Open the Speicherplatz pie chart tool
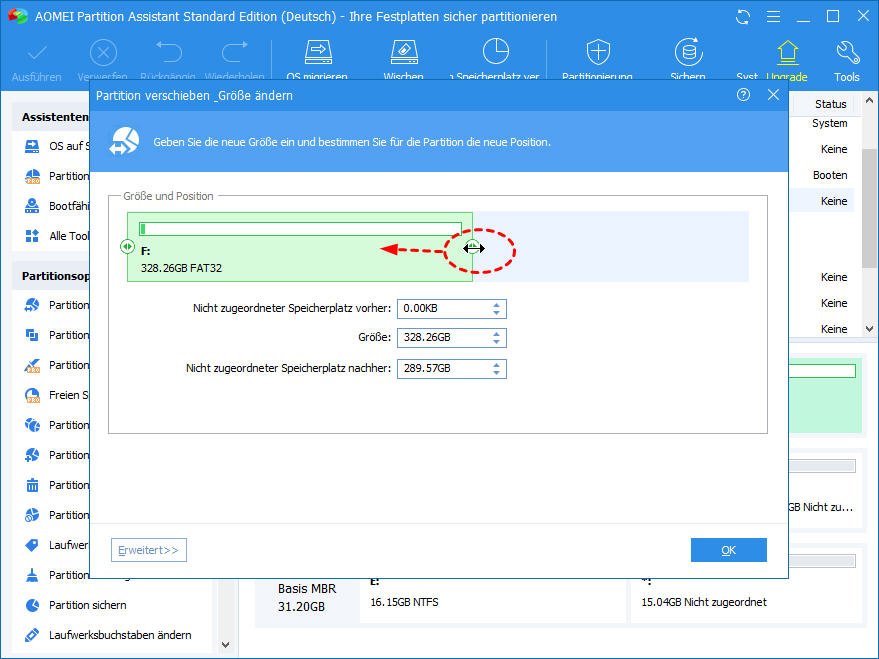The width and height of the screenshot is (879, 659). [x=496, y=52]
